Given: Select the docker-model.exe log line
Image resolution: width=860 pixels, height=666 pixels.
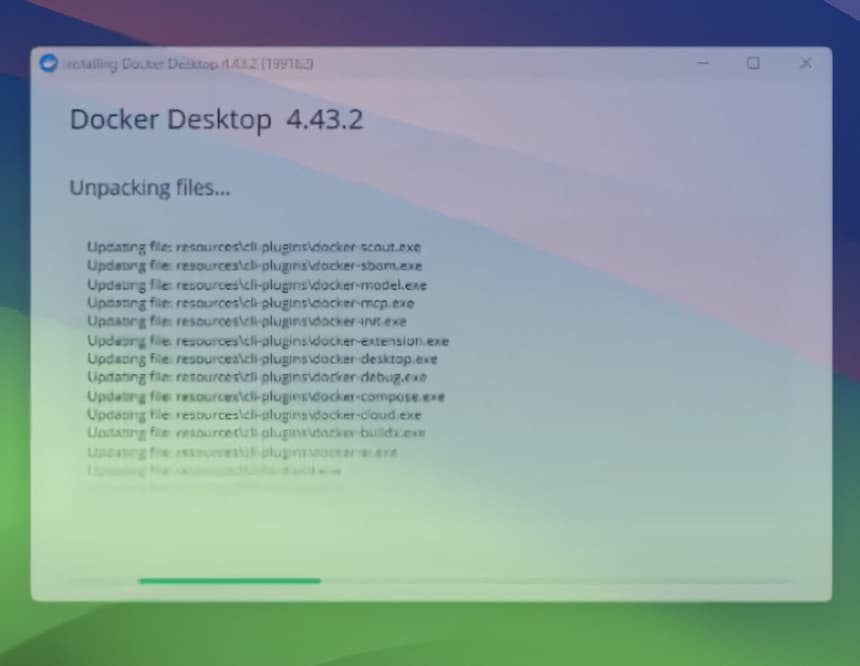Looking at the screenshot, I should point(257,285).
